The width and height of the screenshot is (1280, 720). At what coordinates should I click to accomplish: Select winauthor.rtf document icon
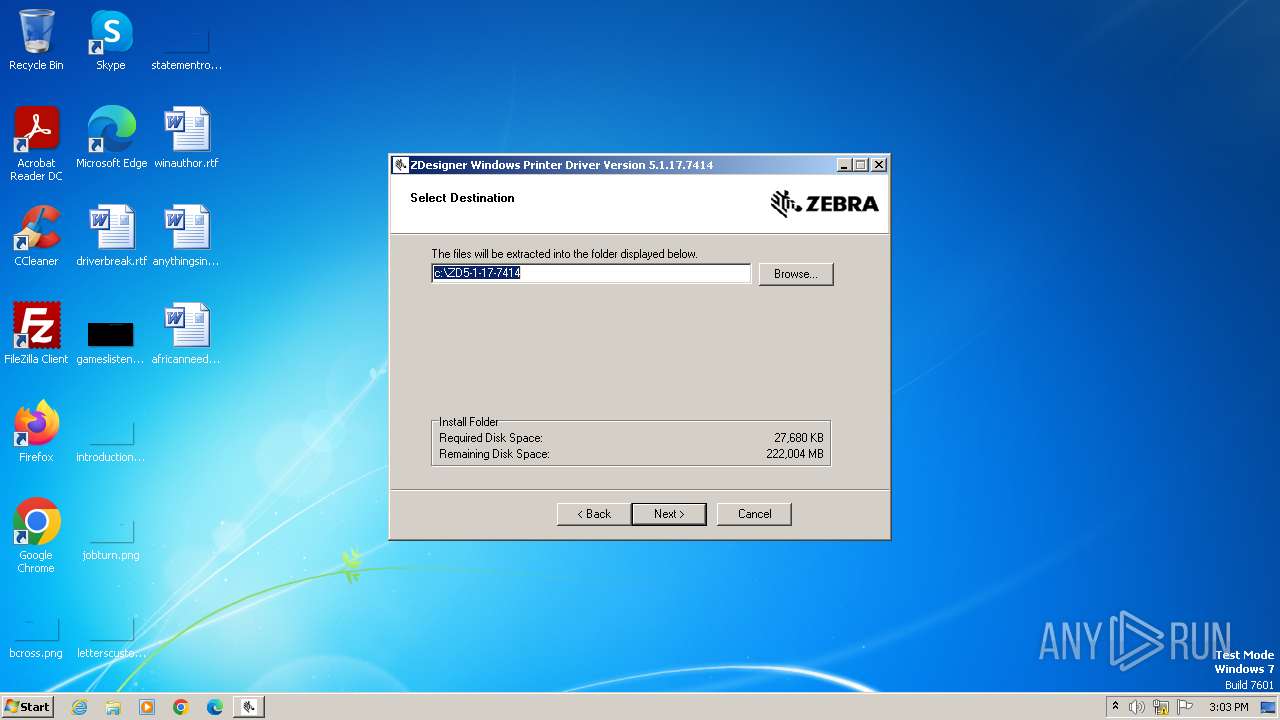[x=186, y=138]
